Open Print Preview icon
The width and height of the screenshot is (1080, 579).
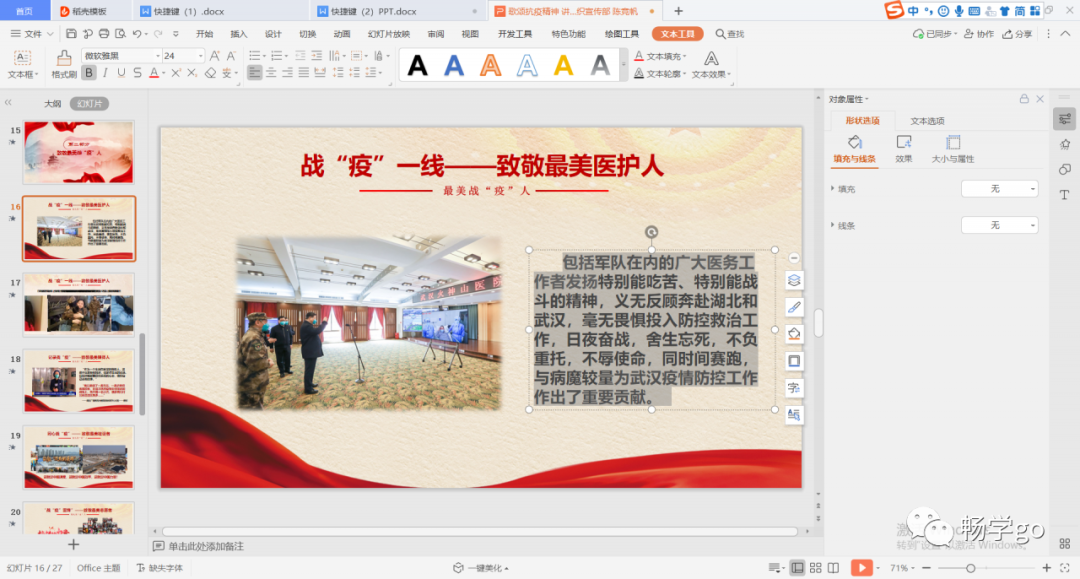[120, 34]
